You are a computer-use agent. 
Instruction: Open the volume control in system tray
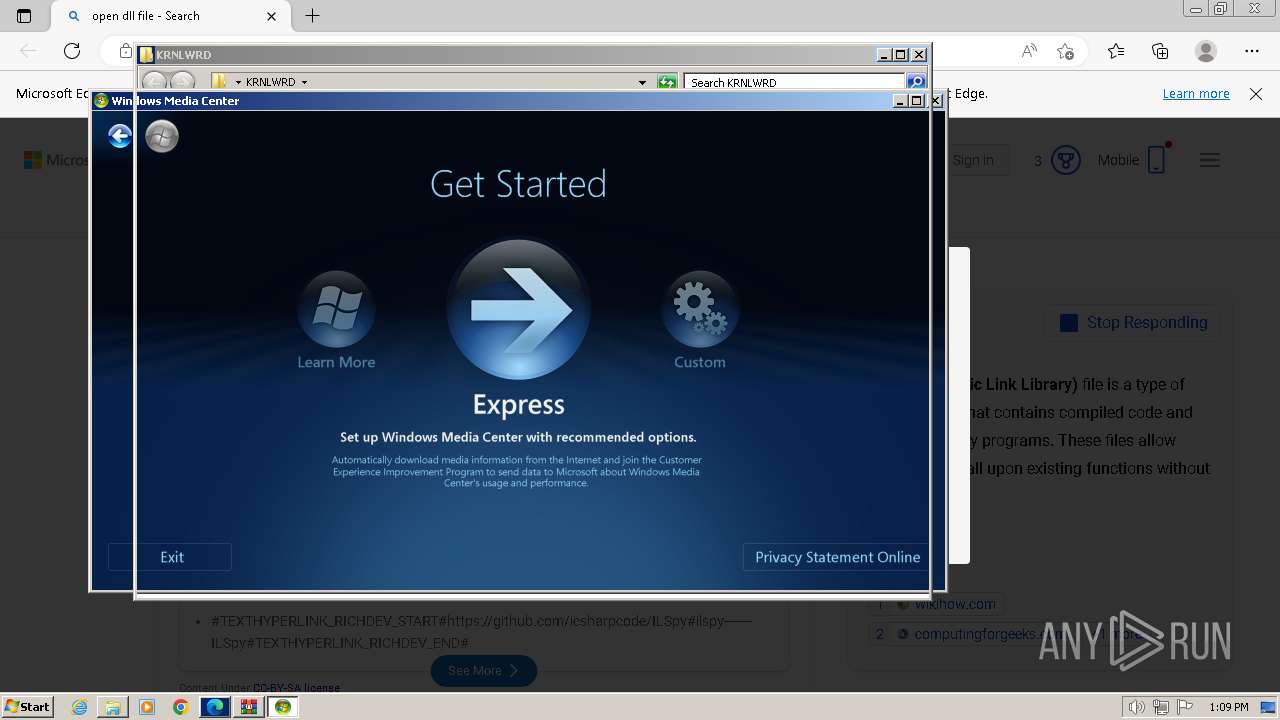tap(1137, 707)
